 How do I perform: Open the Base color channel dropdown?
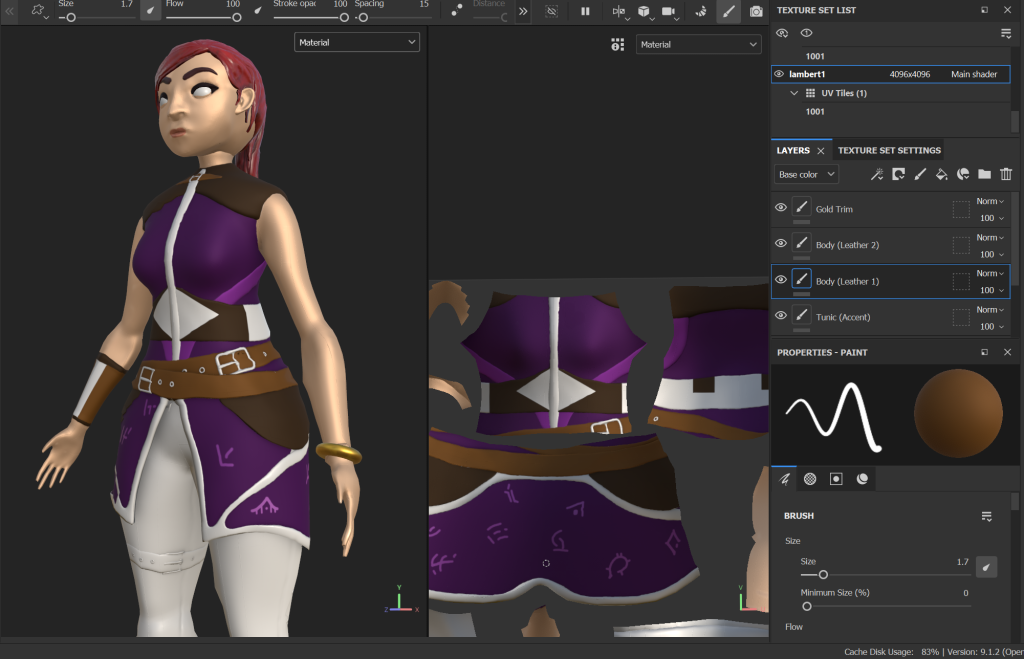click(x=806, y=174)
